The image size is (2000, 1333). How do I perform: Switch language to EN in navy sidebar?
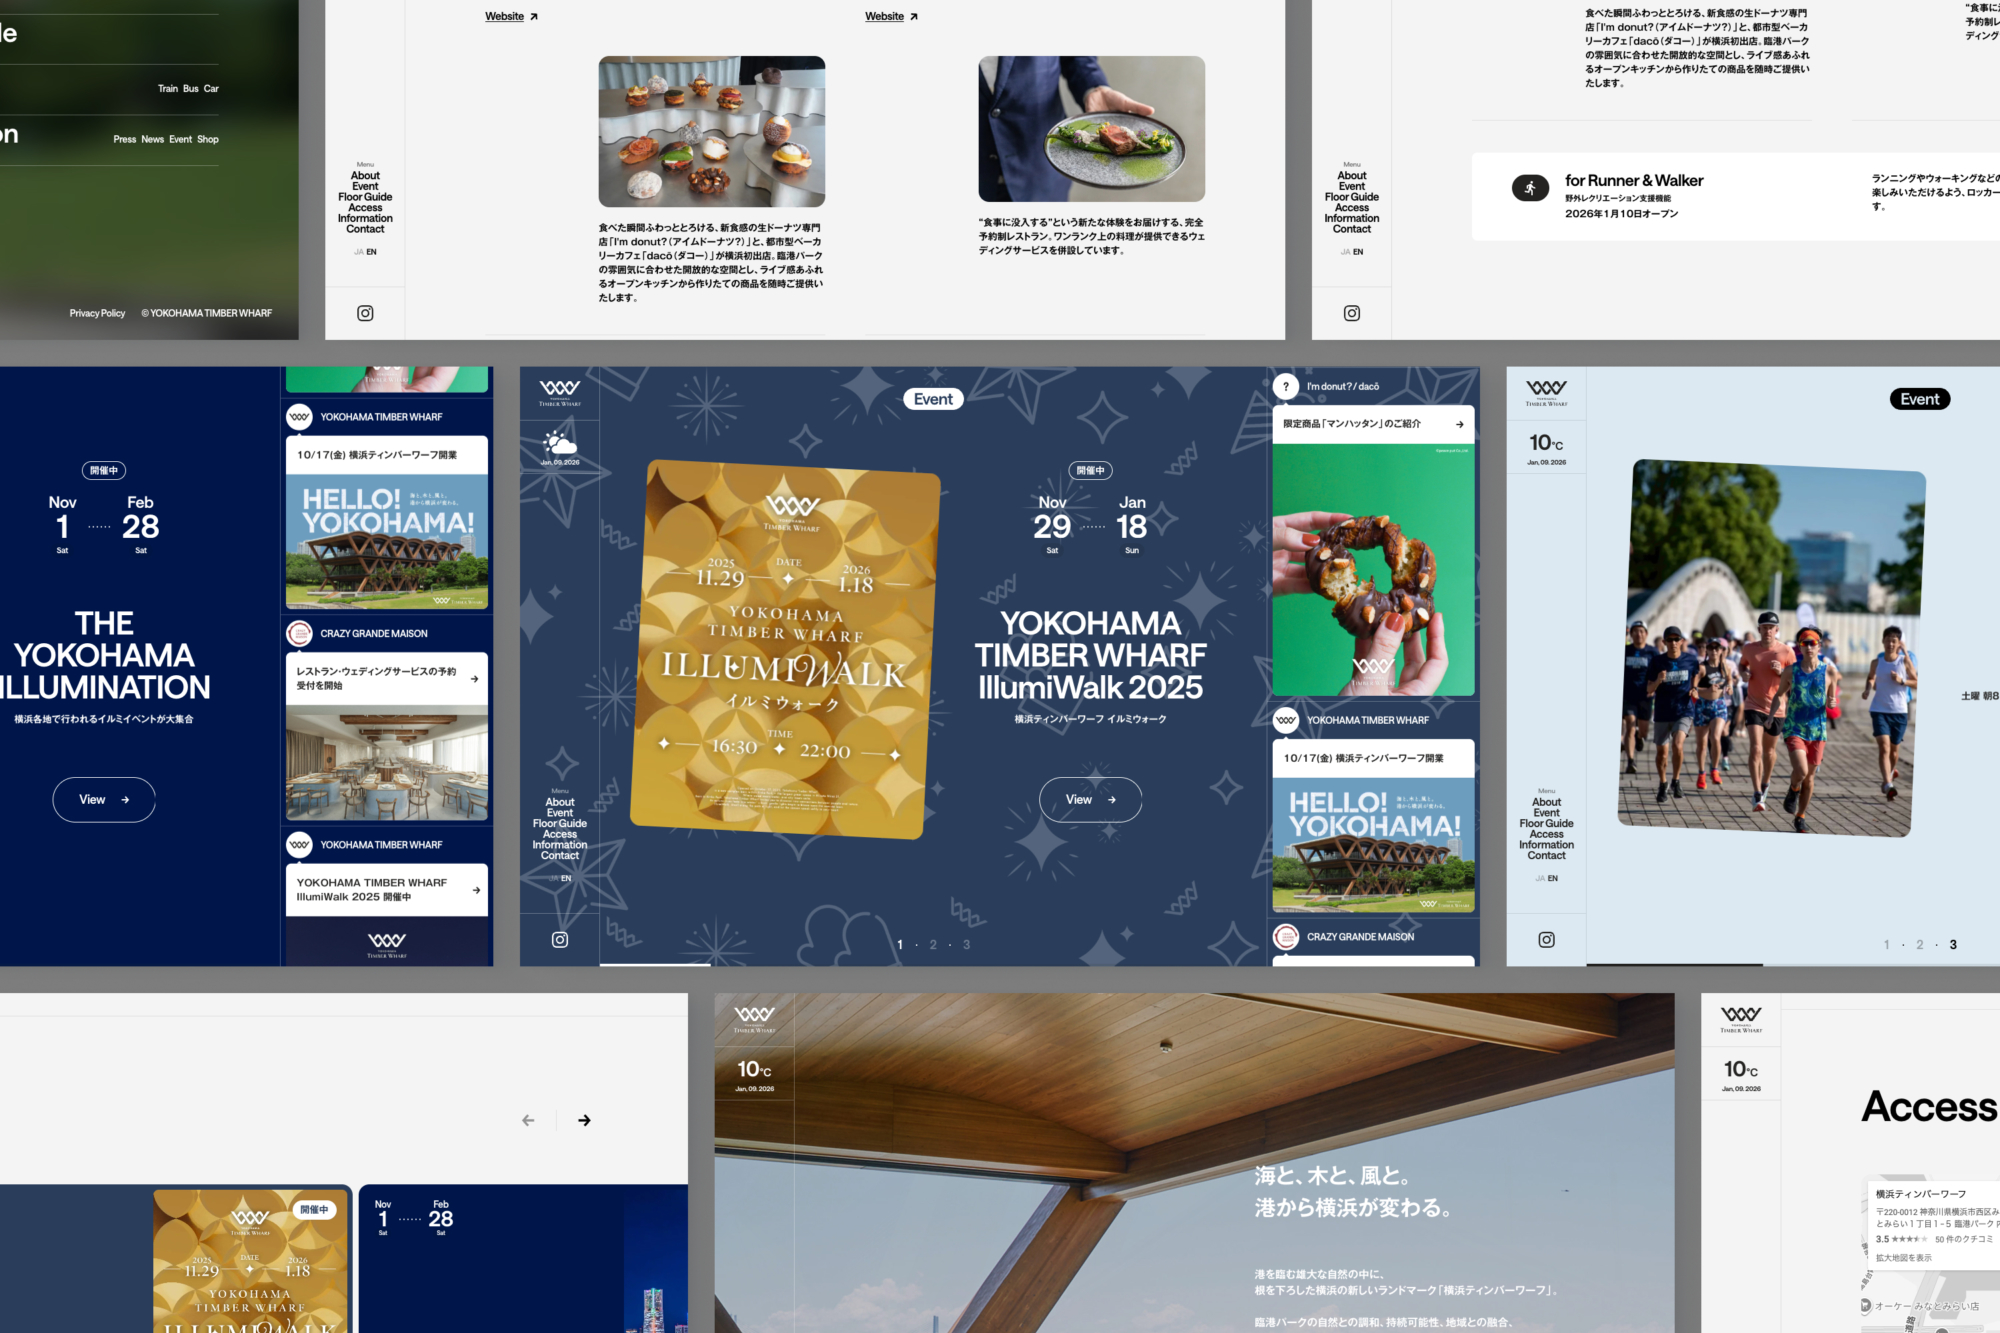[566, 878]
